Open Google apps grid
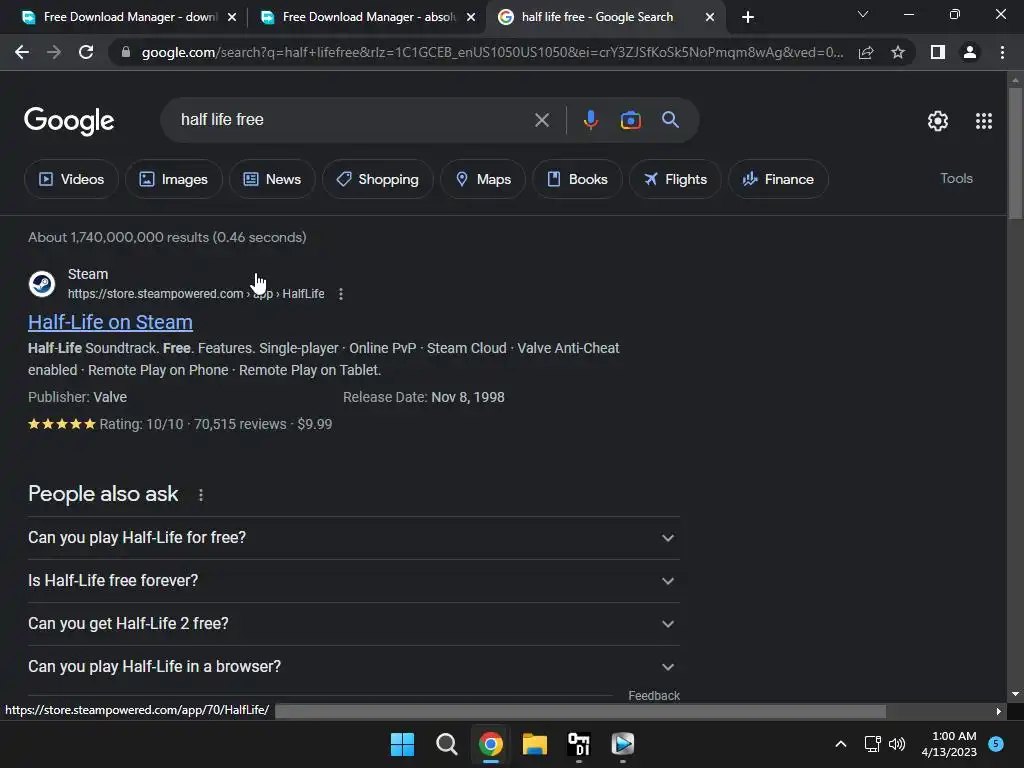 (984, 121)
